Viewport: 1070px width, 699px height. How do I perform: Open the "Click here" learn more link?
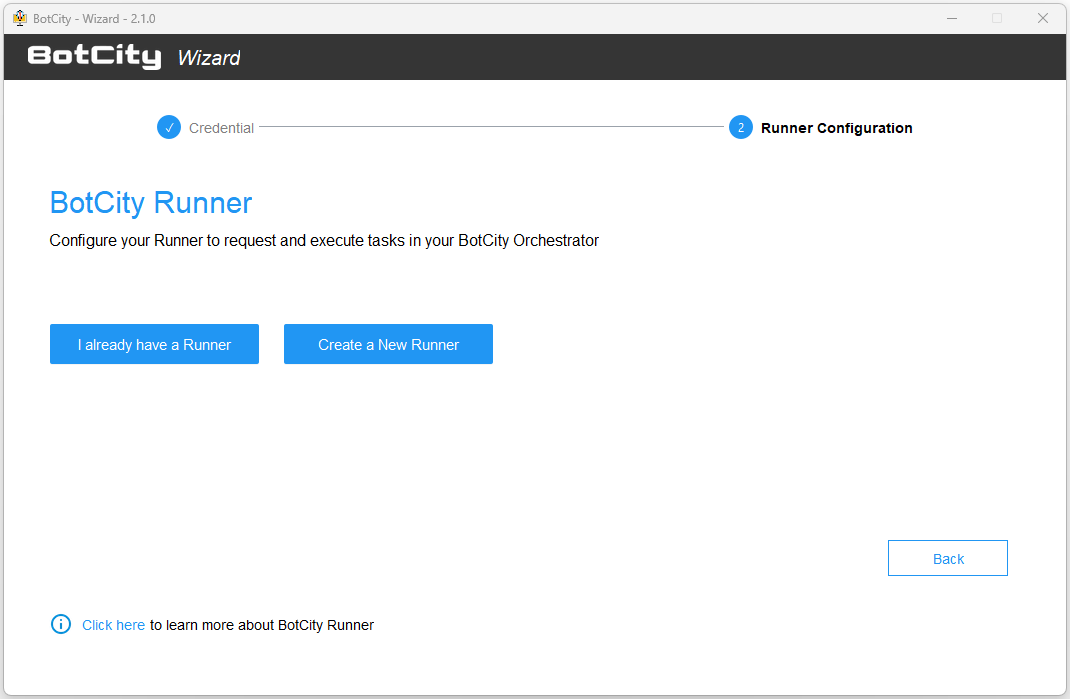[113, 625]
